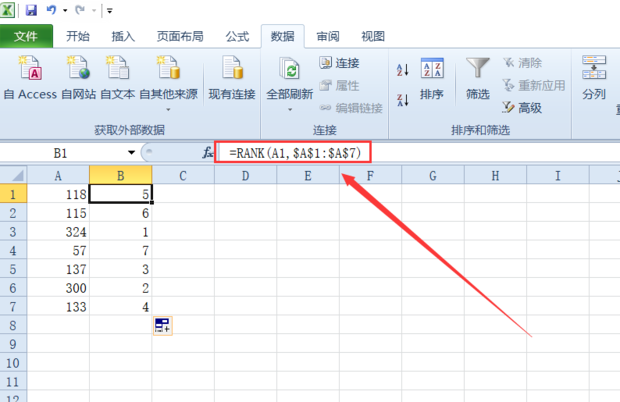
Task: Switch to the 插入 tab
Action: click(x=123, y=36)
